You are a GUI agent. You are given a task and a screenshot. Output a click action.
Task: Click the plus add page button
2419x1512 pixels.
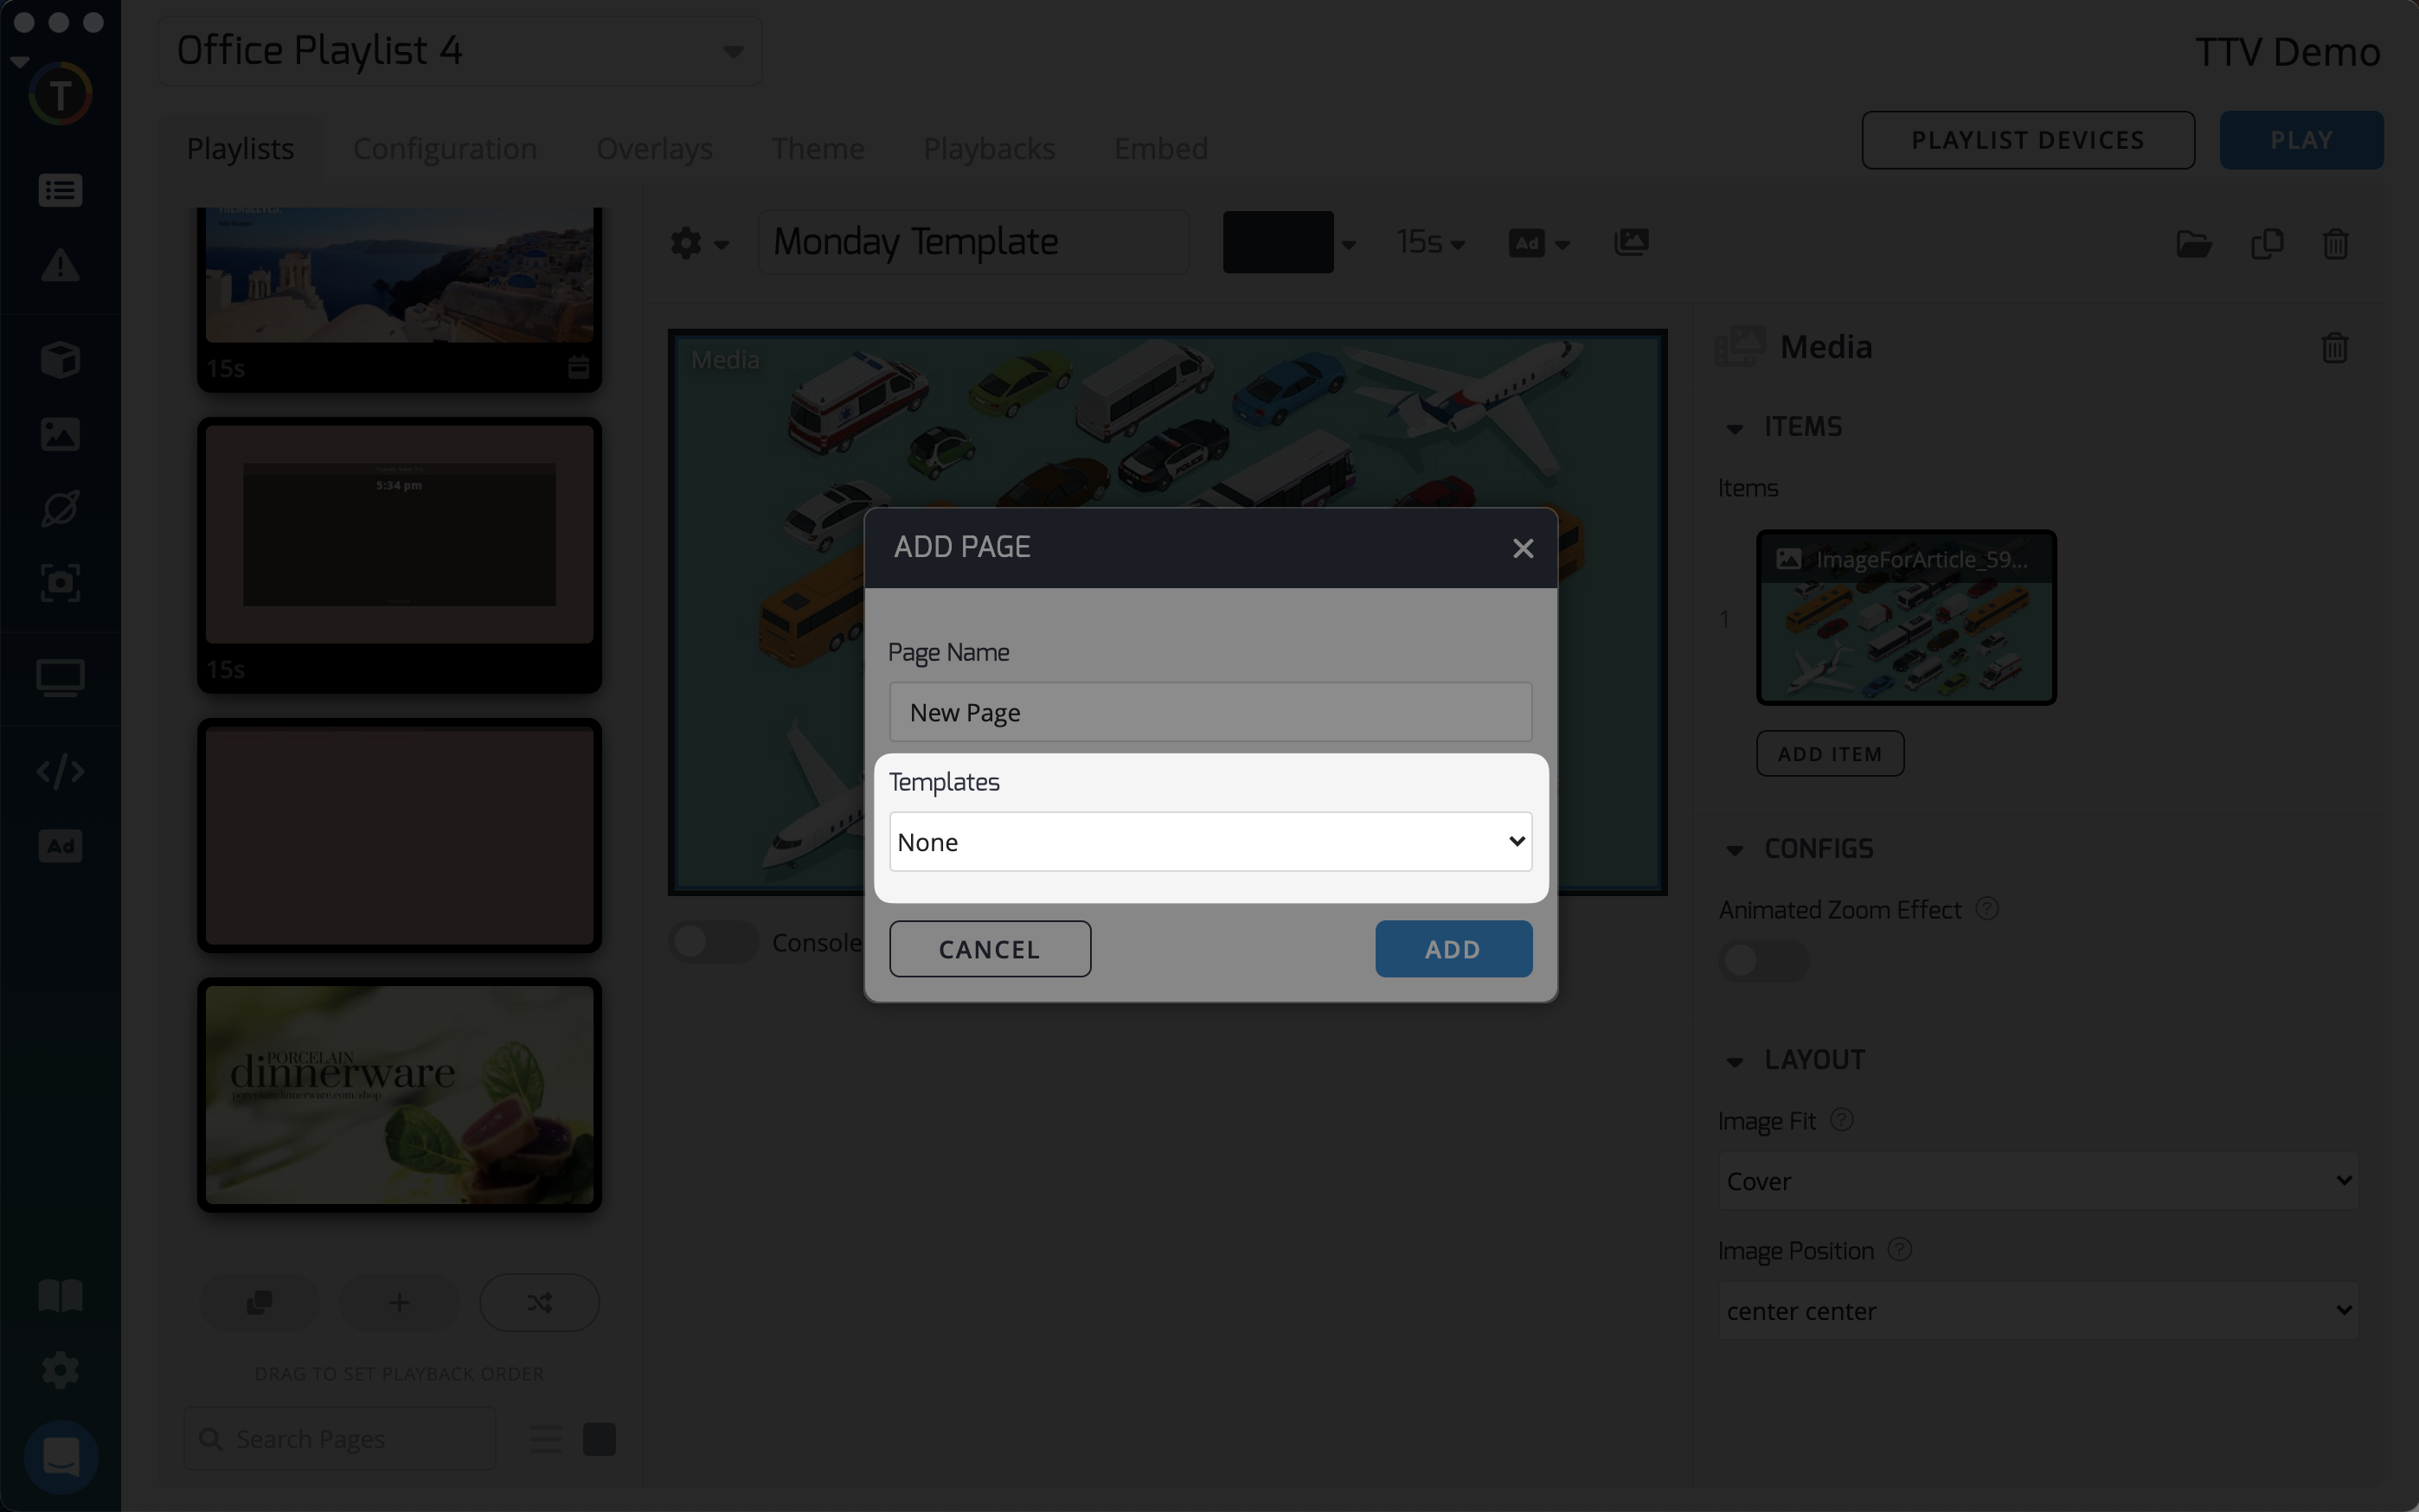click(x=399, y=1302)
